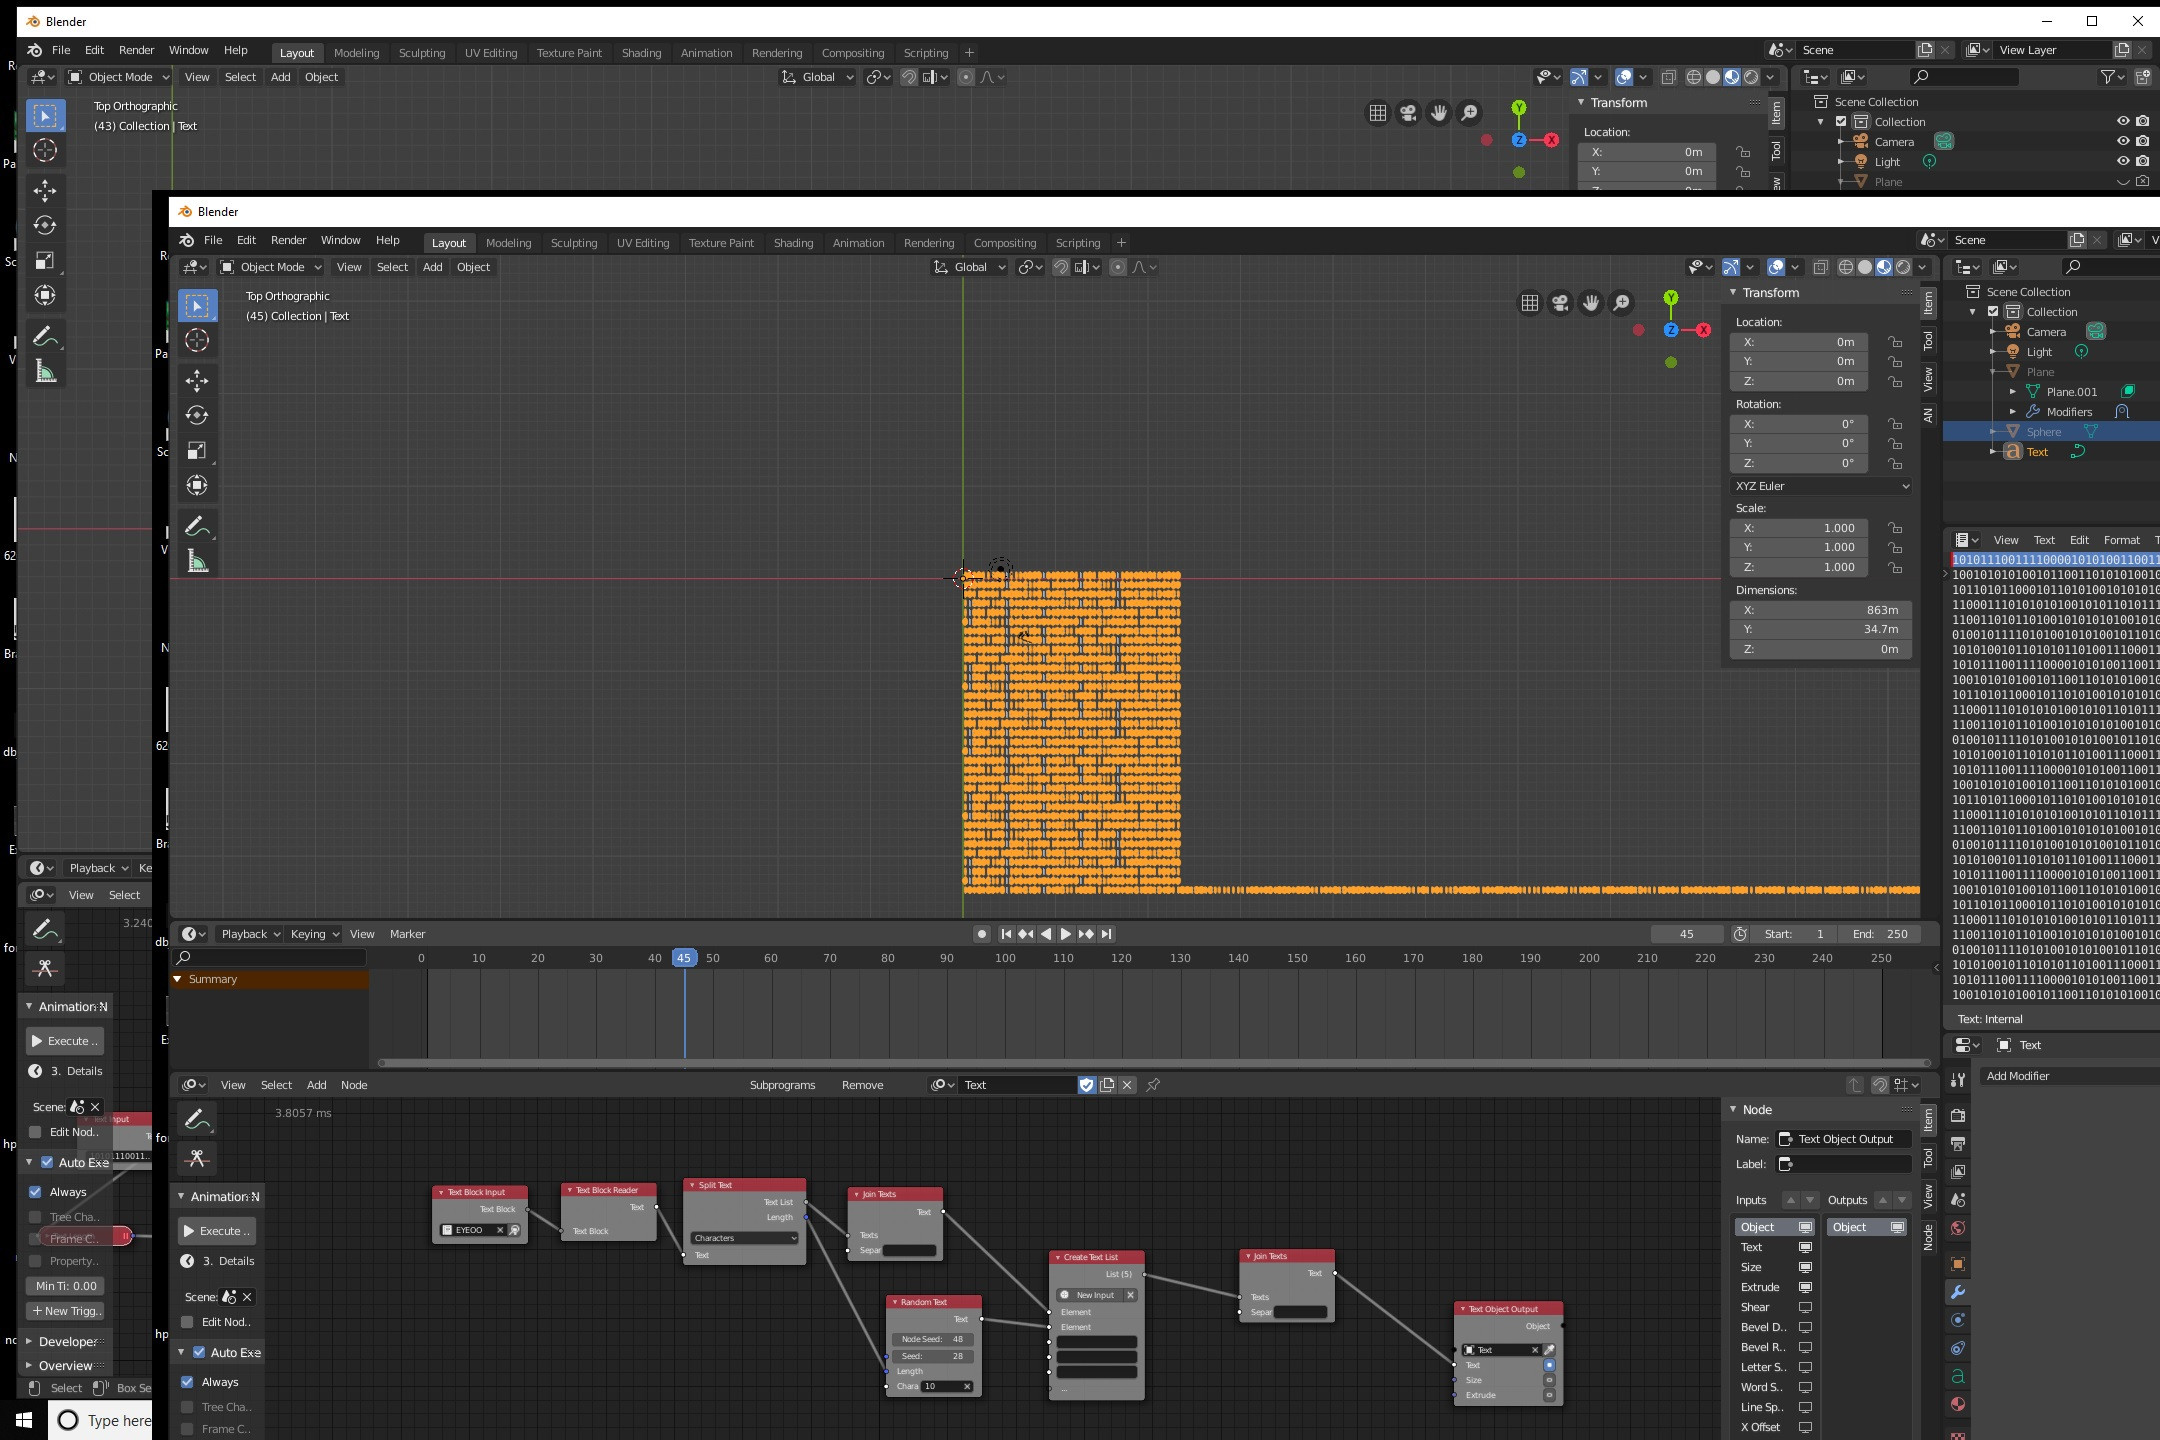
Task: Collapse the Summary row in timeline
Action: 178,979
